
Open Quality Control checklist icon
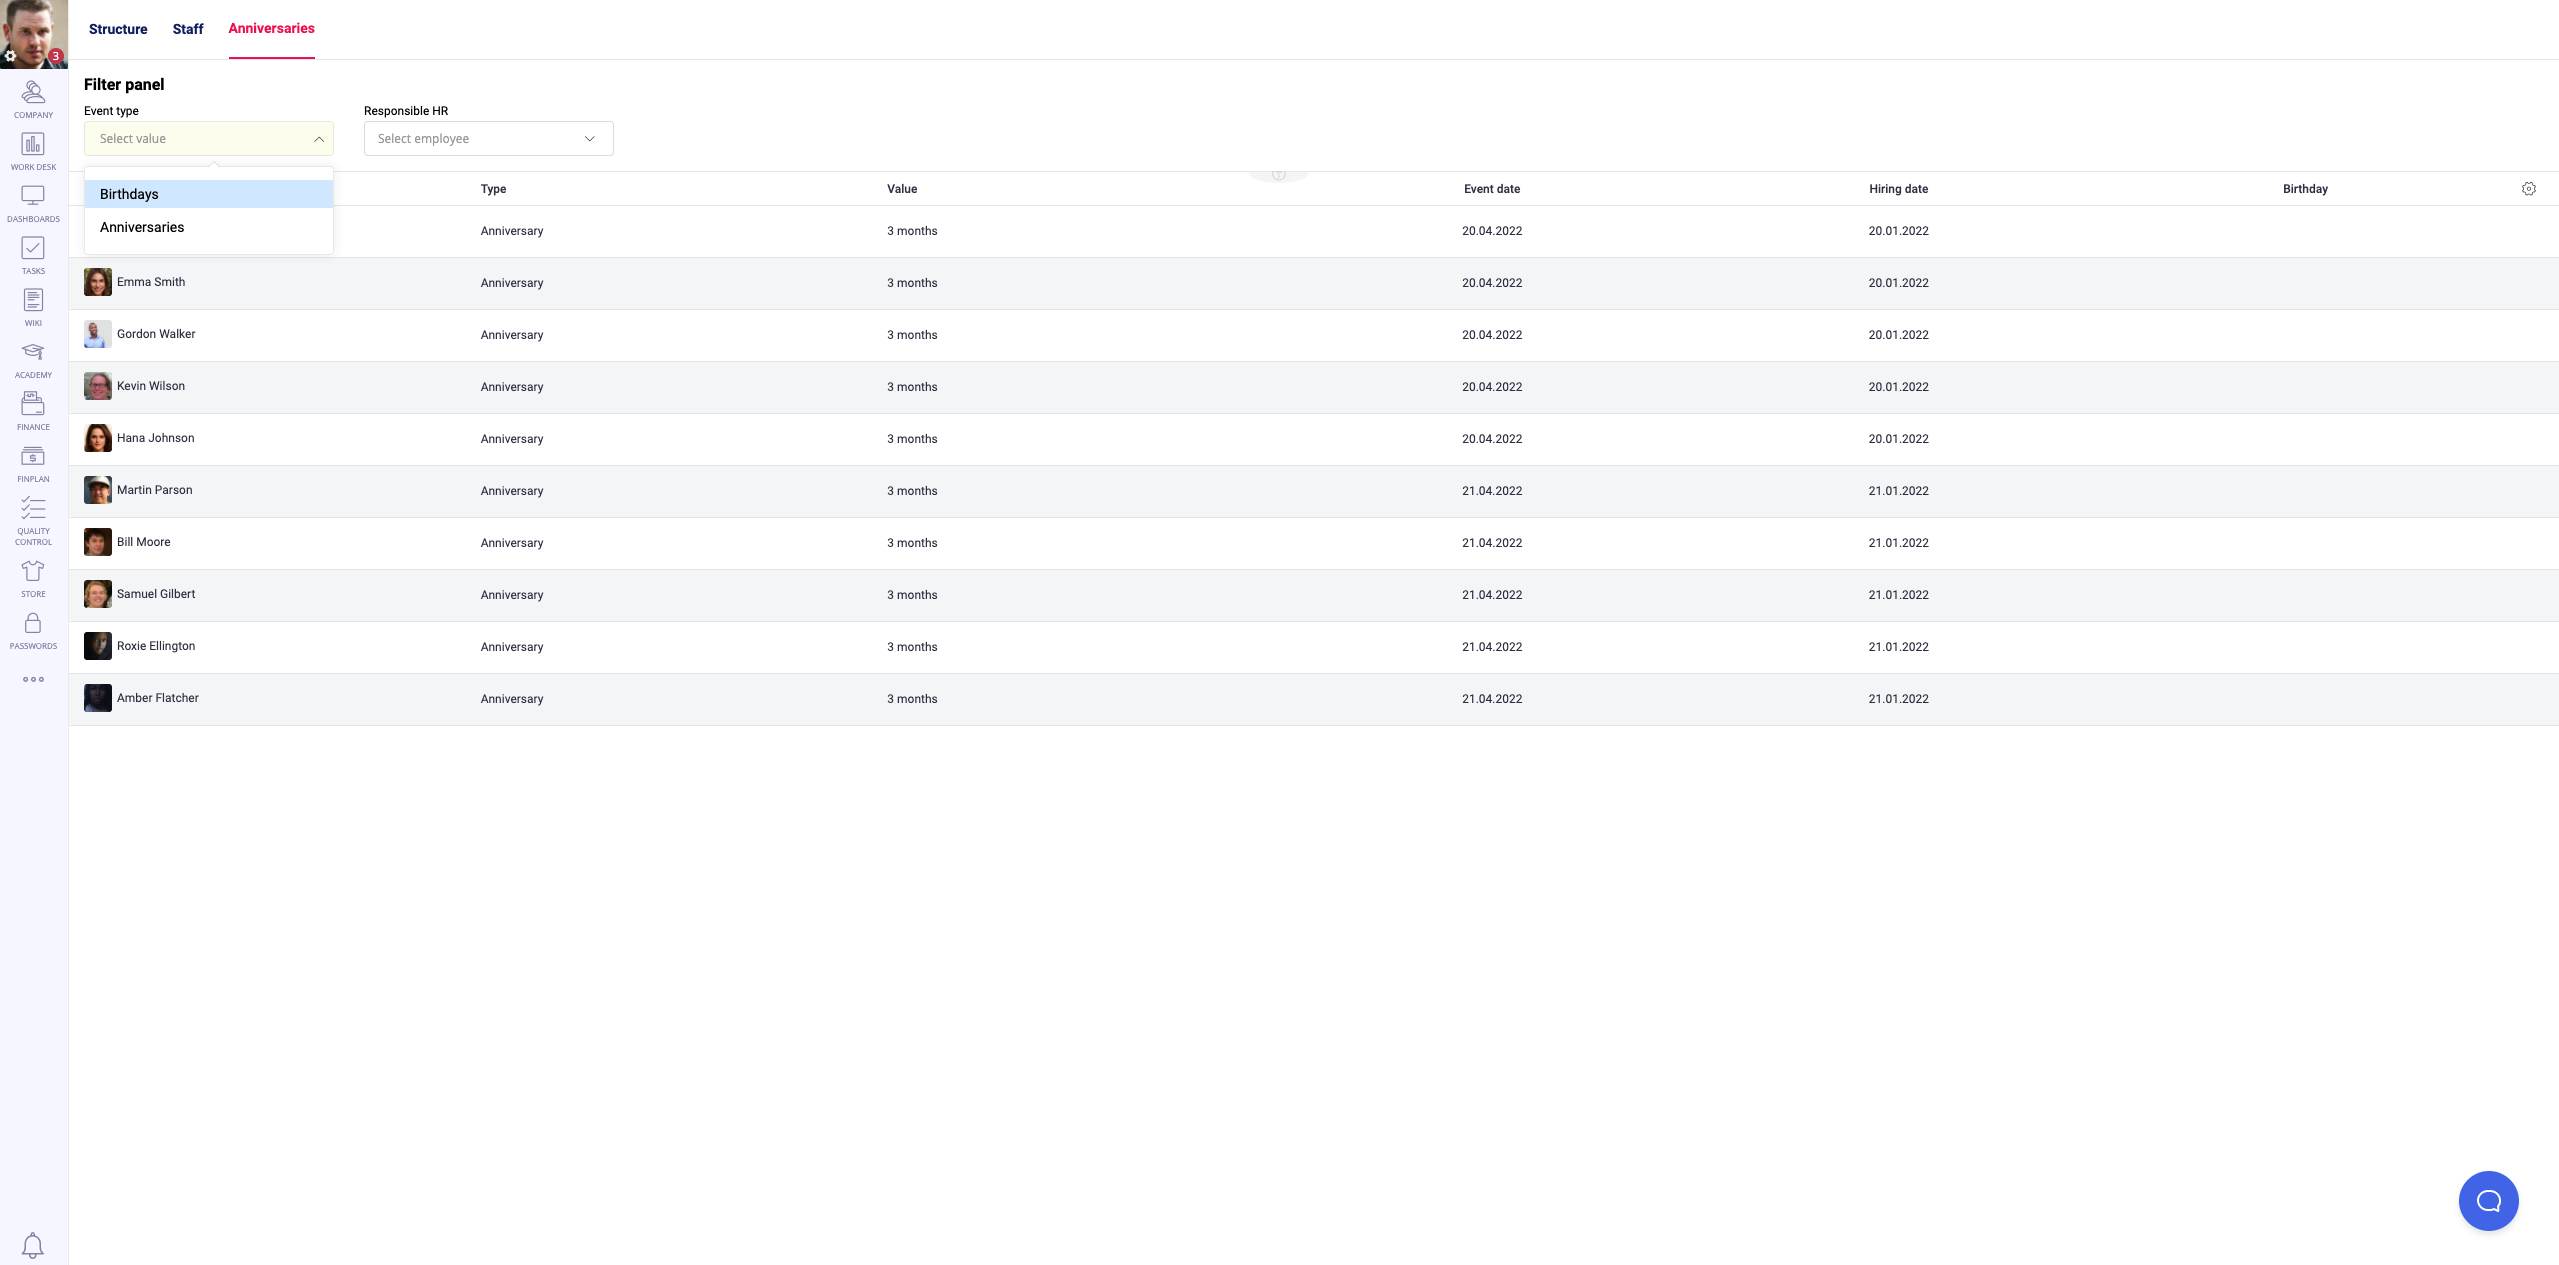33,520
